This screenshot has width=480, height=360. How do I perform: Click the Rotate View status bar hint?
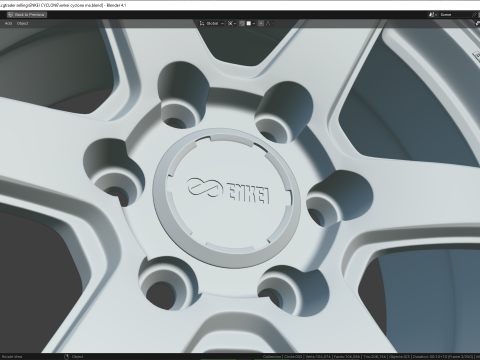click(11, 357)
